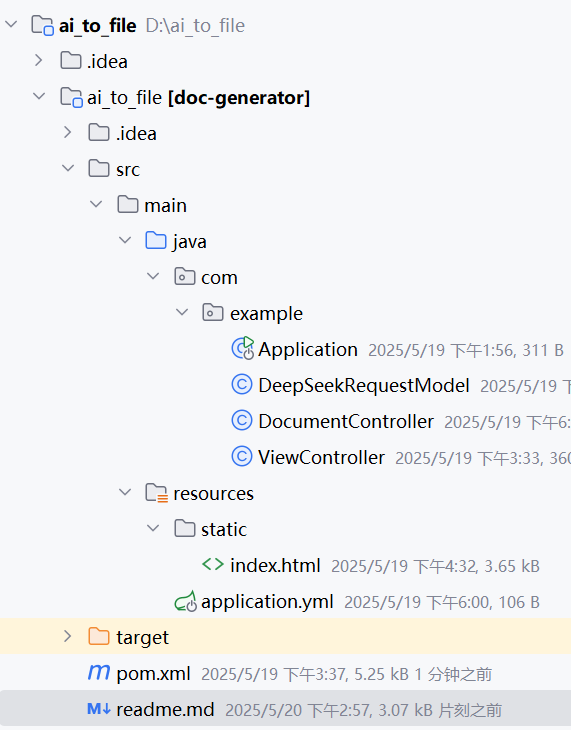
Task: Open the DeepSeekRequestModel class file
Action: 364,385
